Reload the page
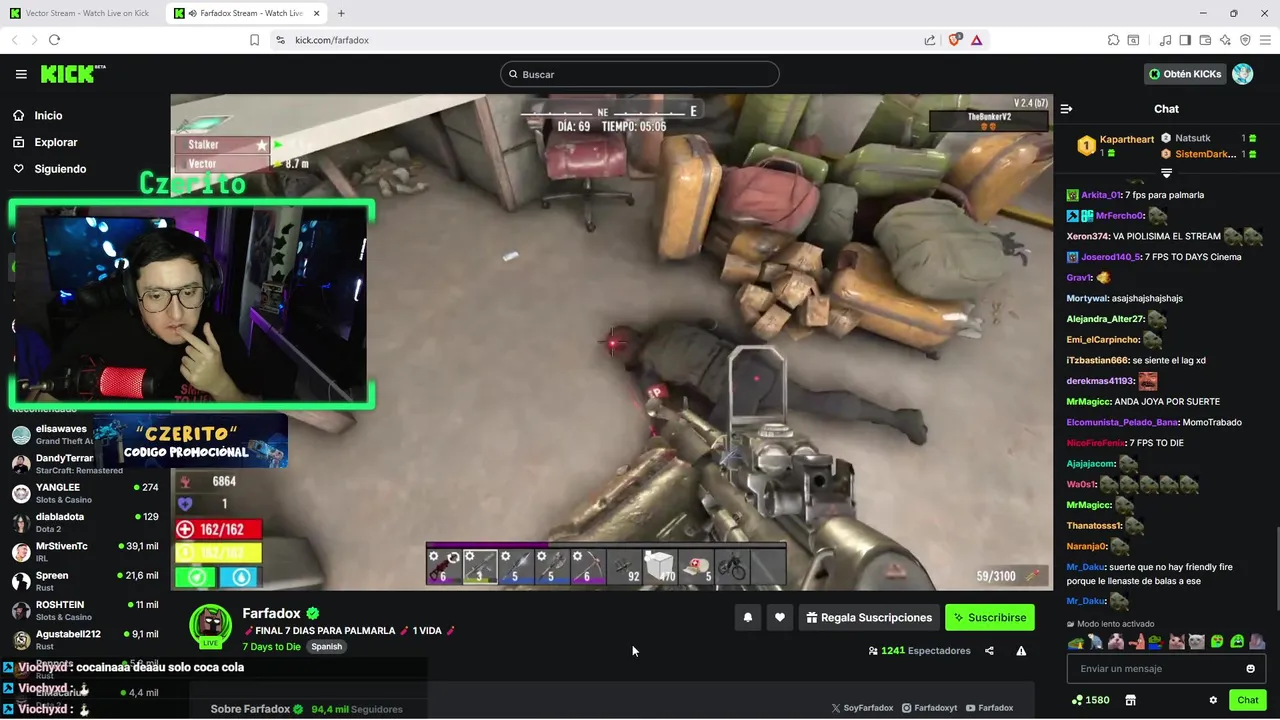1280x720 pixels. tap(54, 40)
